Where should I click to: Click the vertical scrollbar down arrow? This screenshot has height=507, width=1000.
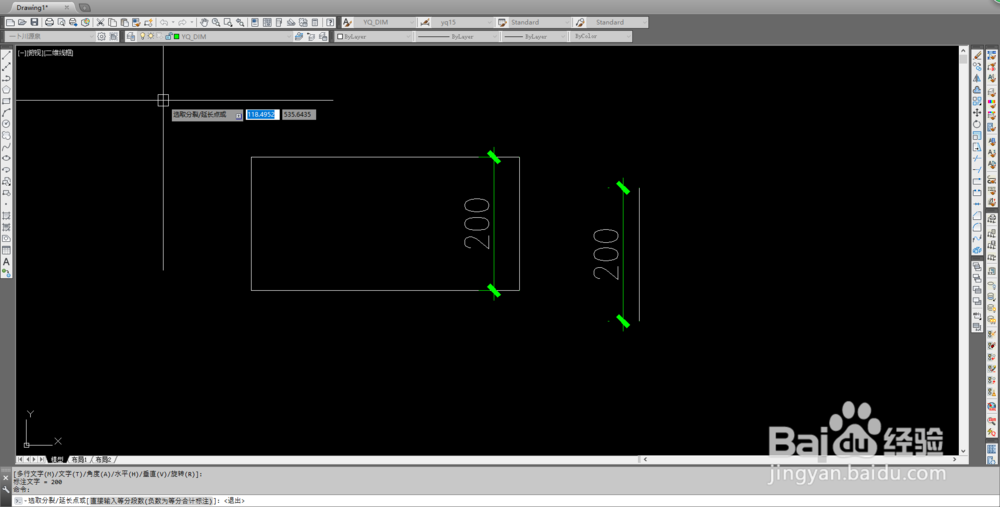point(963,451)
